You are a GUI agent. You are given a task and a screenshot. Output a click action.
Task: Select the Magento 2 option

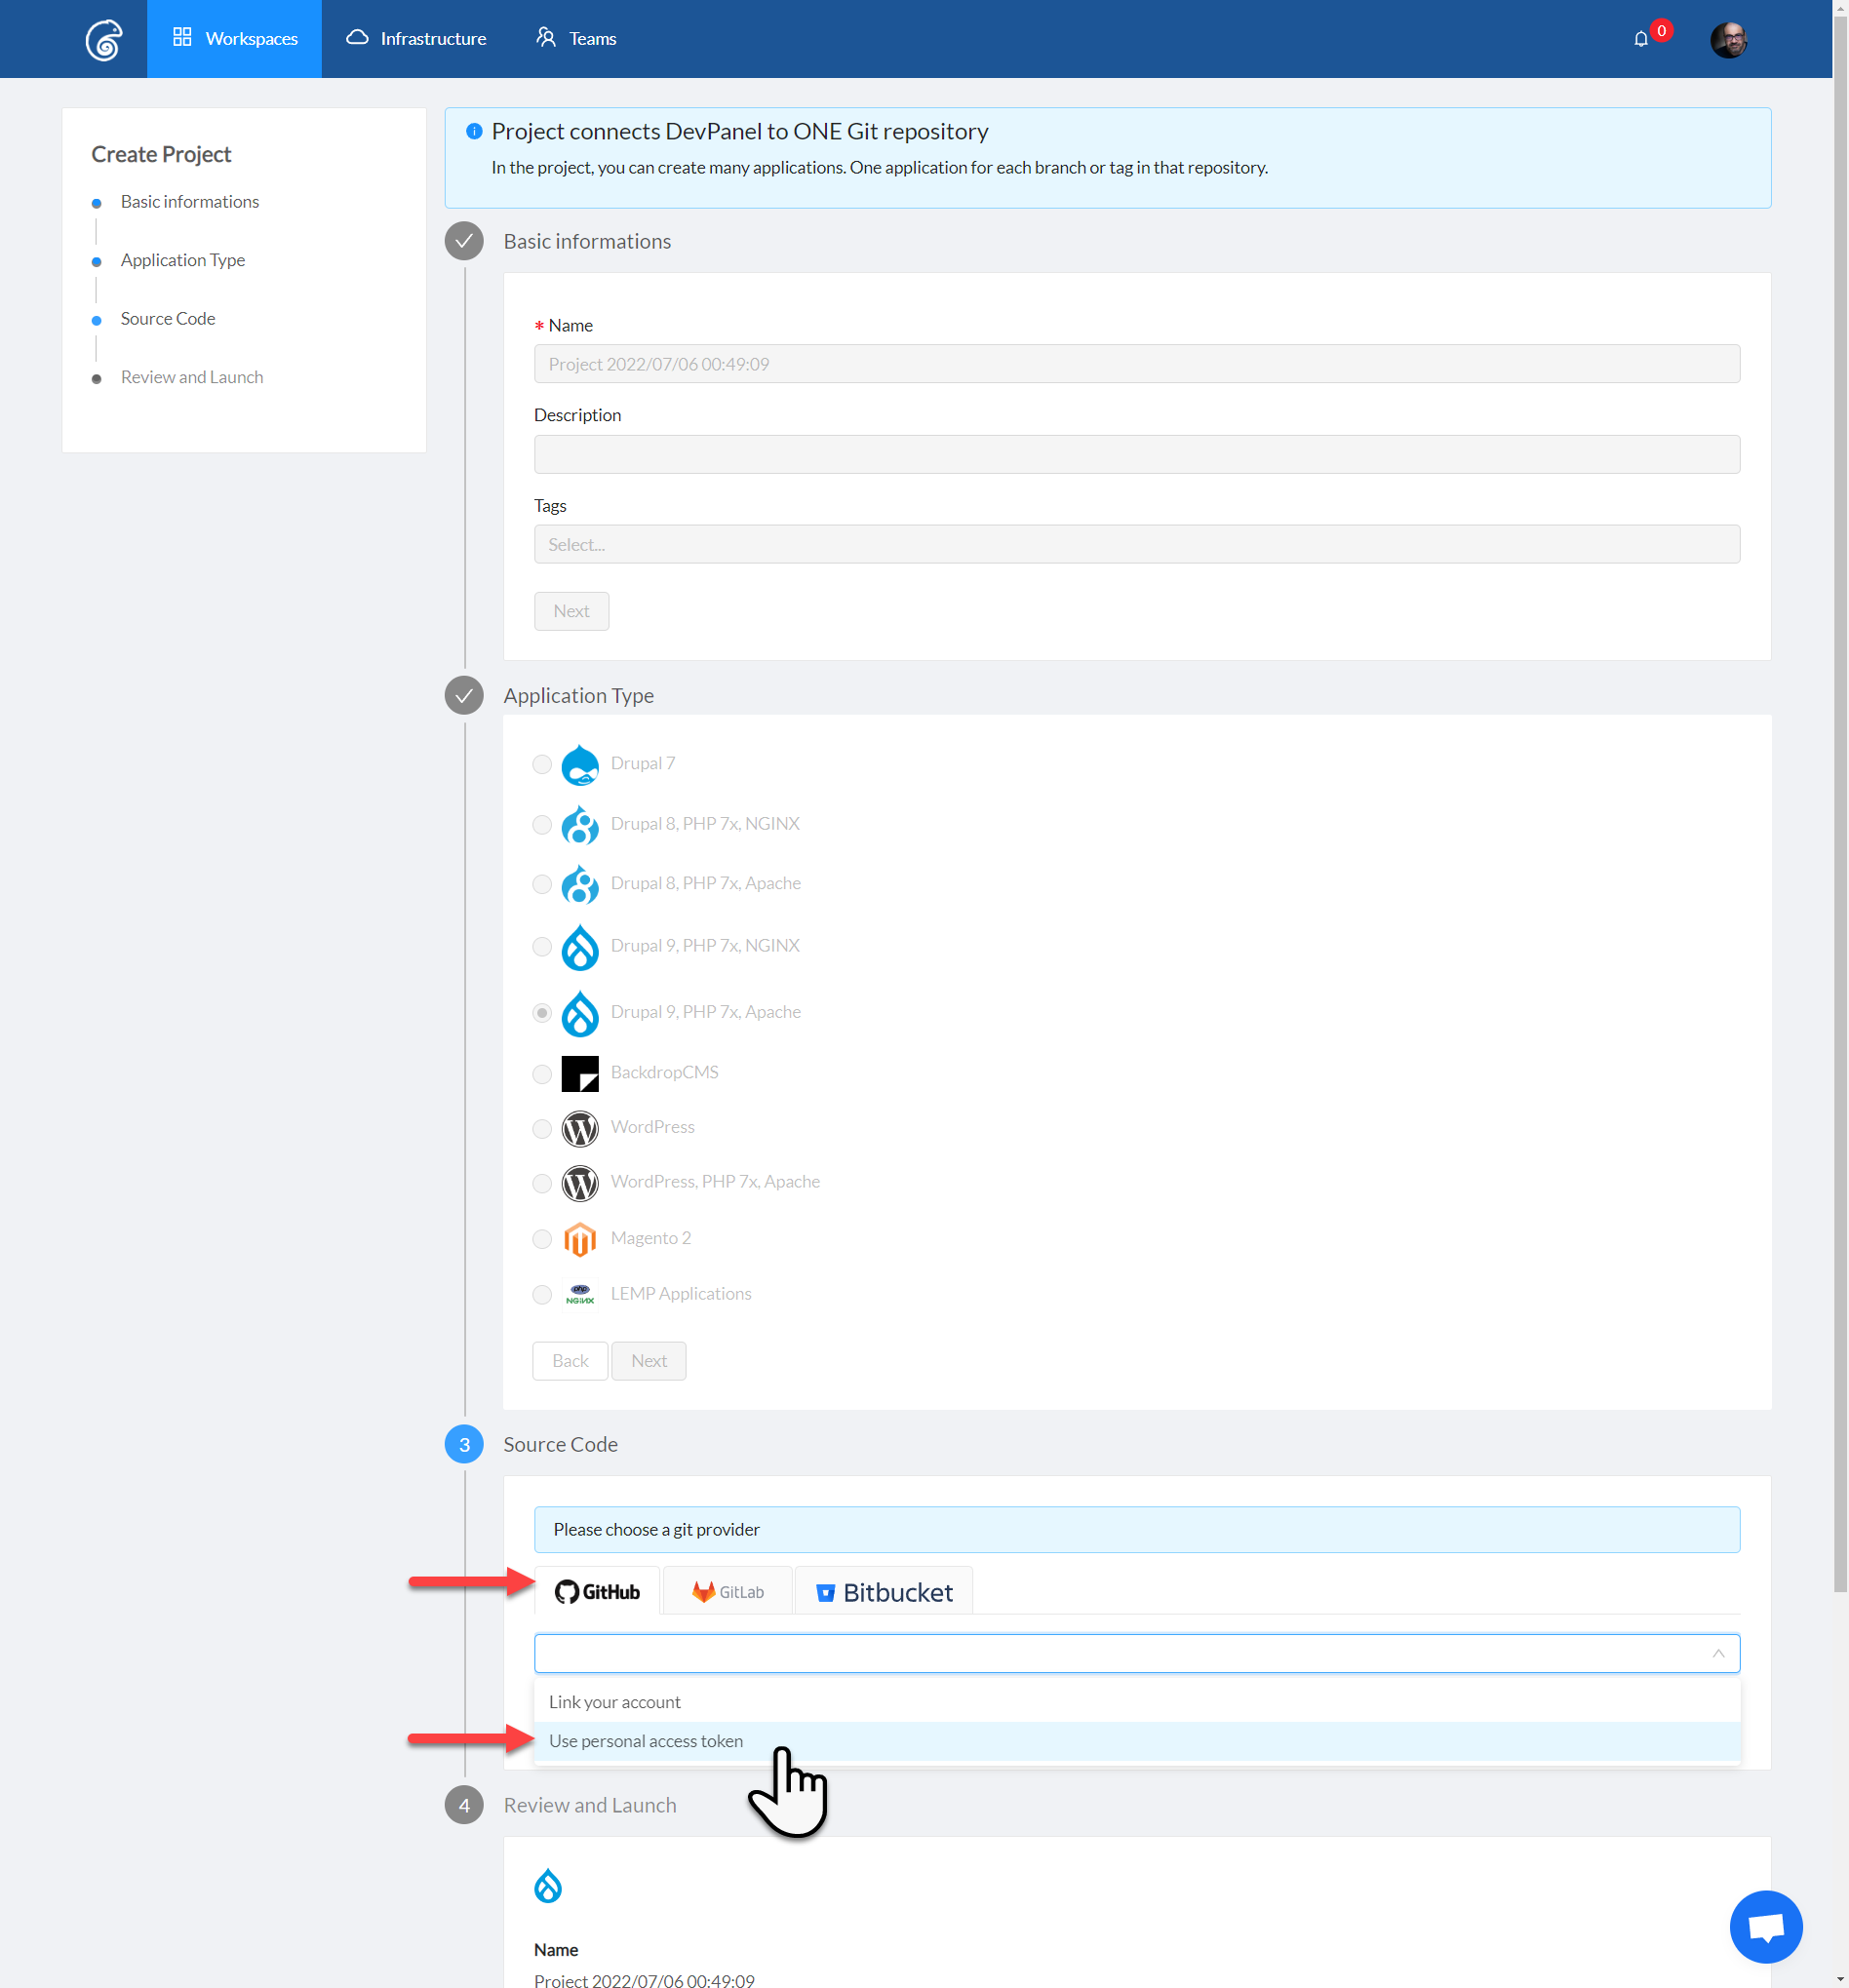click(542, 1239)
